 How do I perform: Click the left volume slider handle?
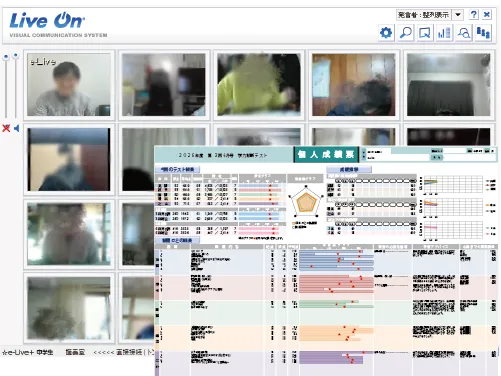6,57
